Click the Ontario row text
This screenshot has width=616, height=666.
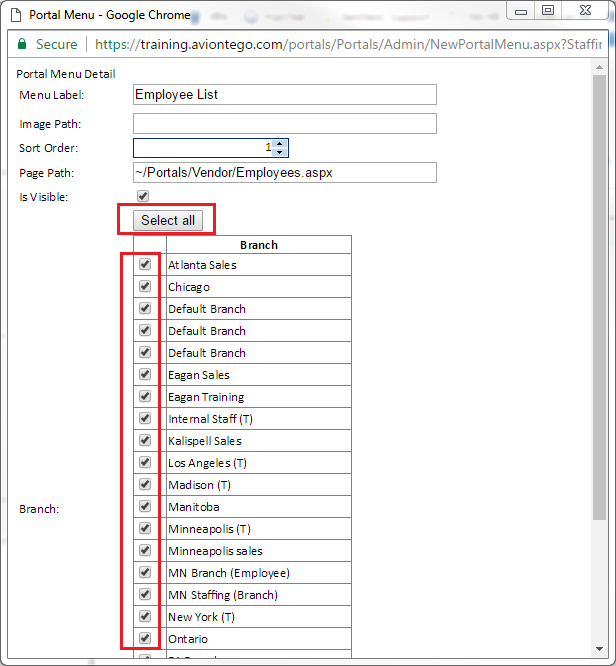(188, 639)
